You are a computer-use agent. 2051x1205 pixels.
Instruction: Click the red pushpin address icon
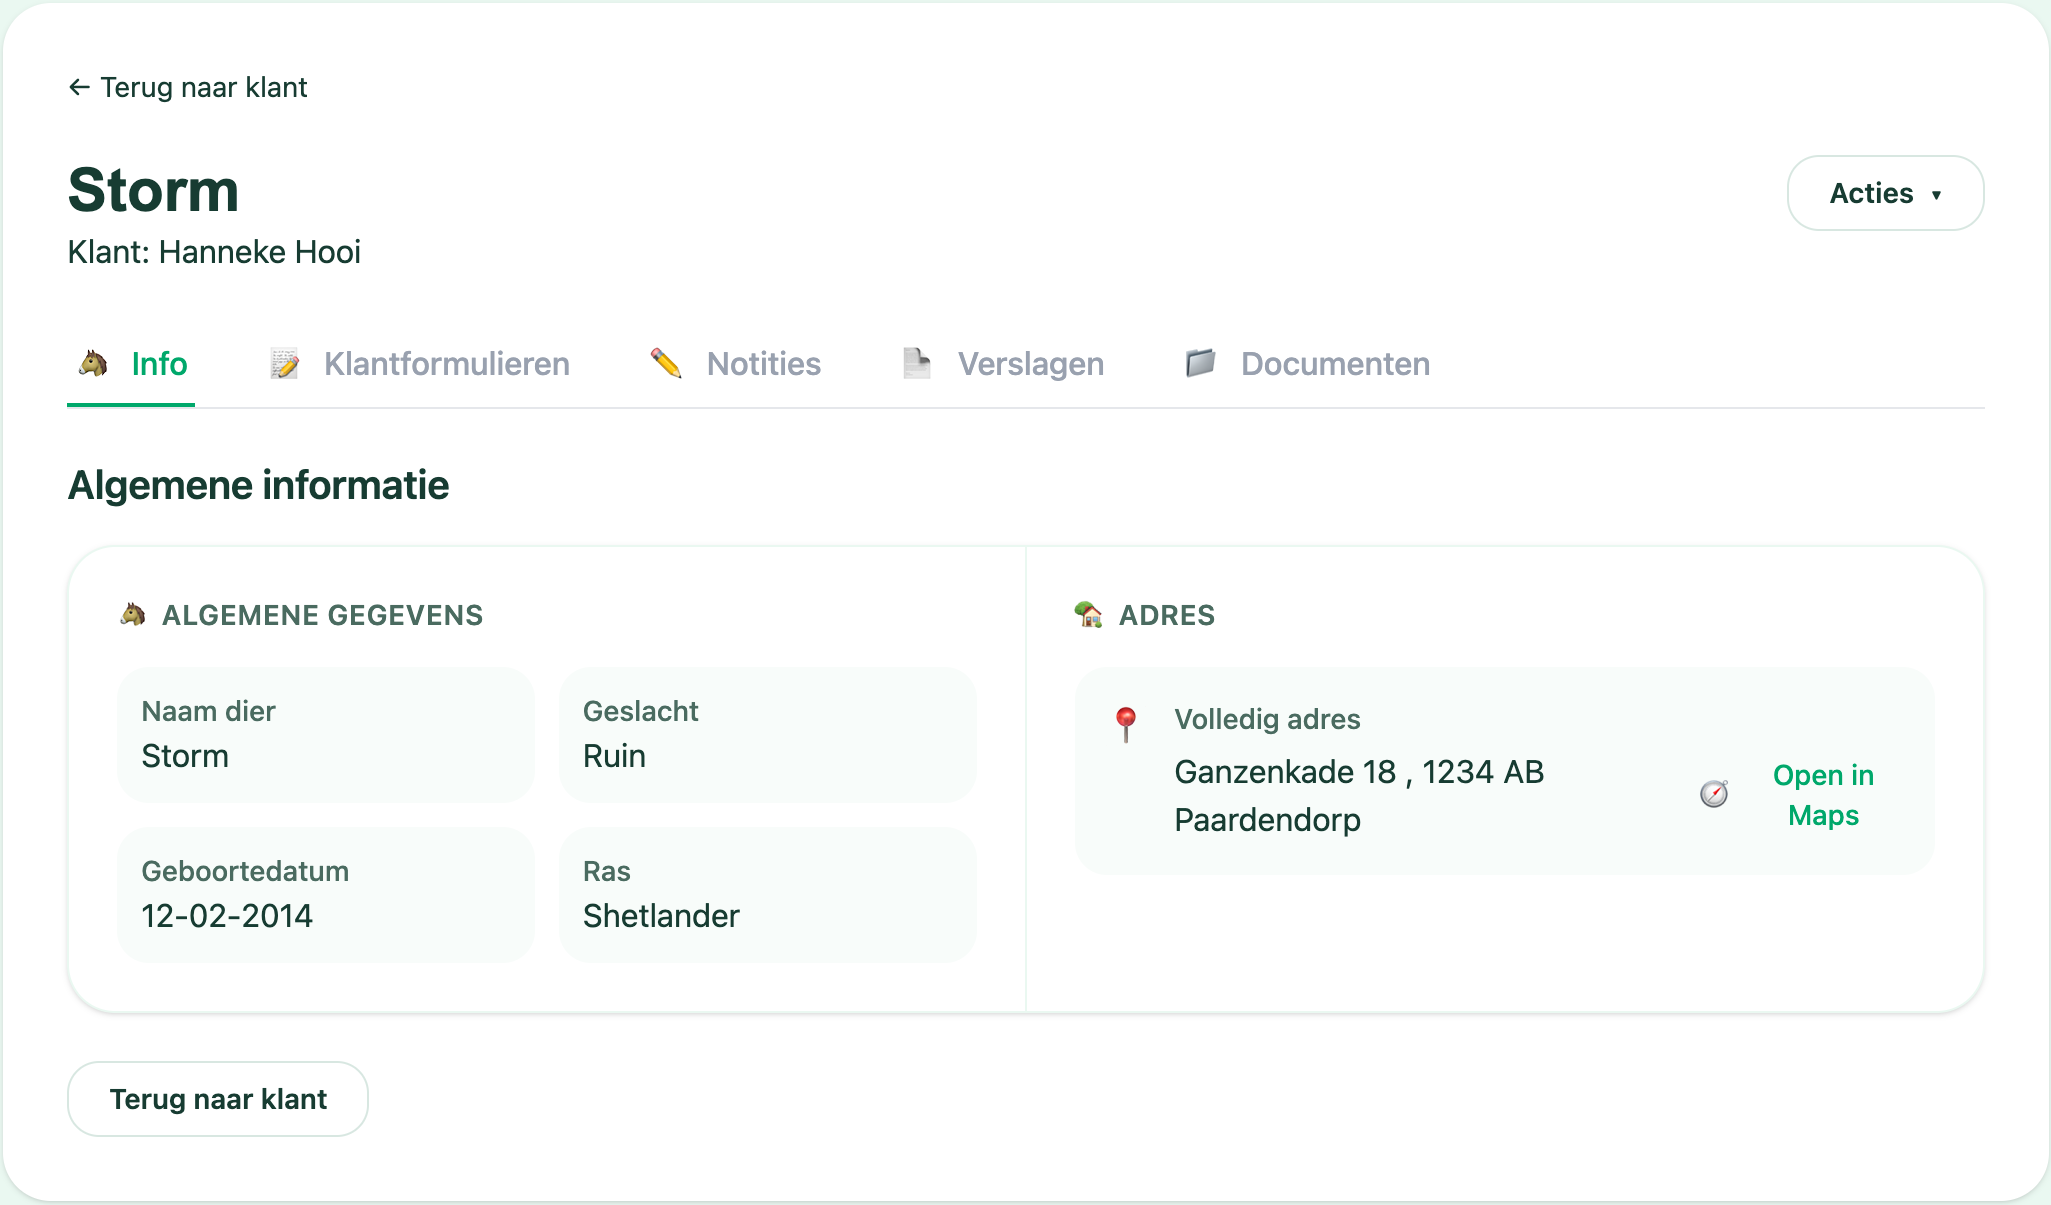[1126, 724]
